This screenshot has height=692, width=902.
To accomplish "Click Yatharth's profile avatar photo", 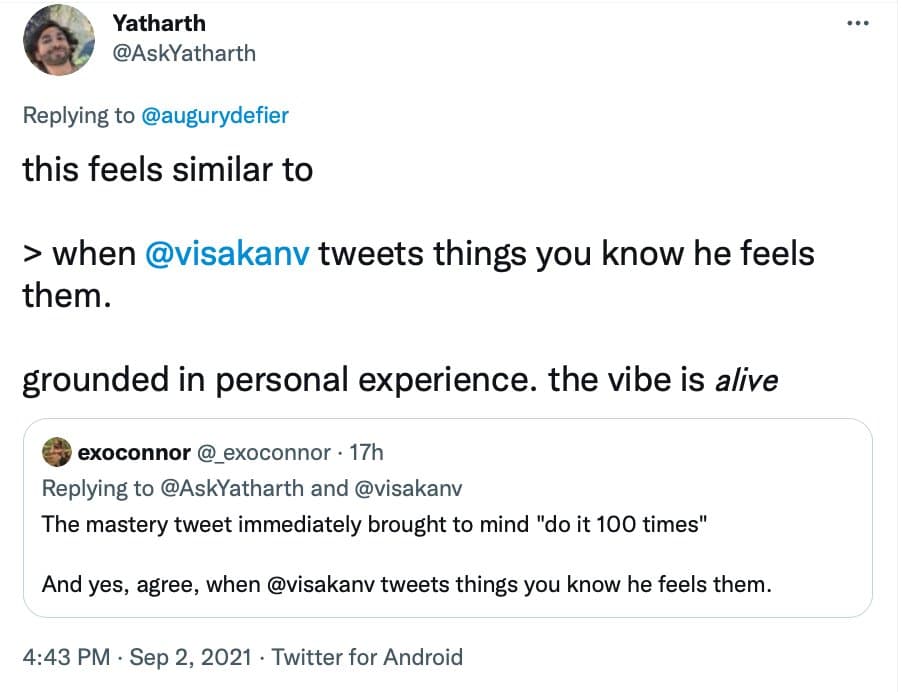I will tap(58, 38).
